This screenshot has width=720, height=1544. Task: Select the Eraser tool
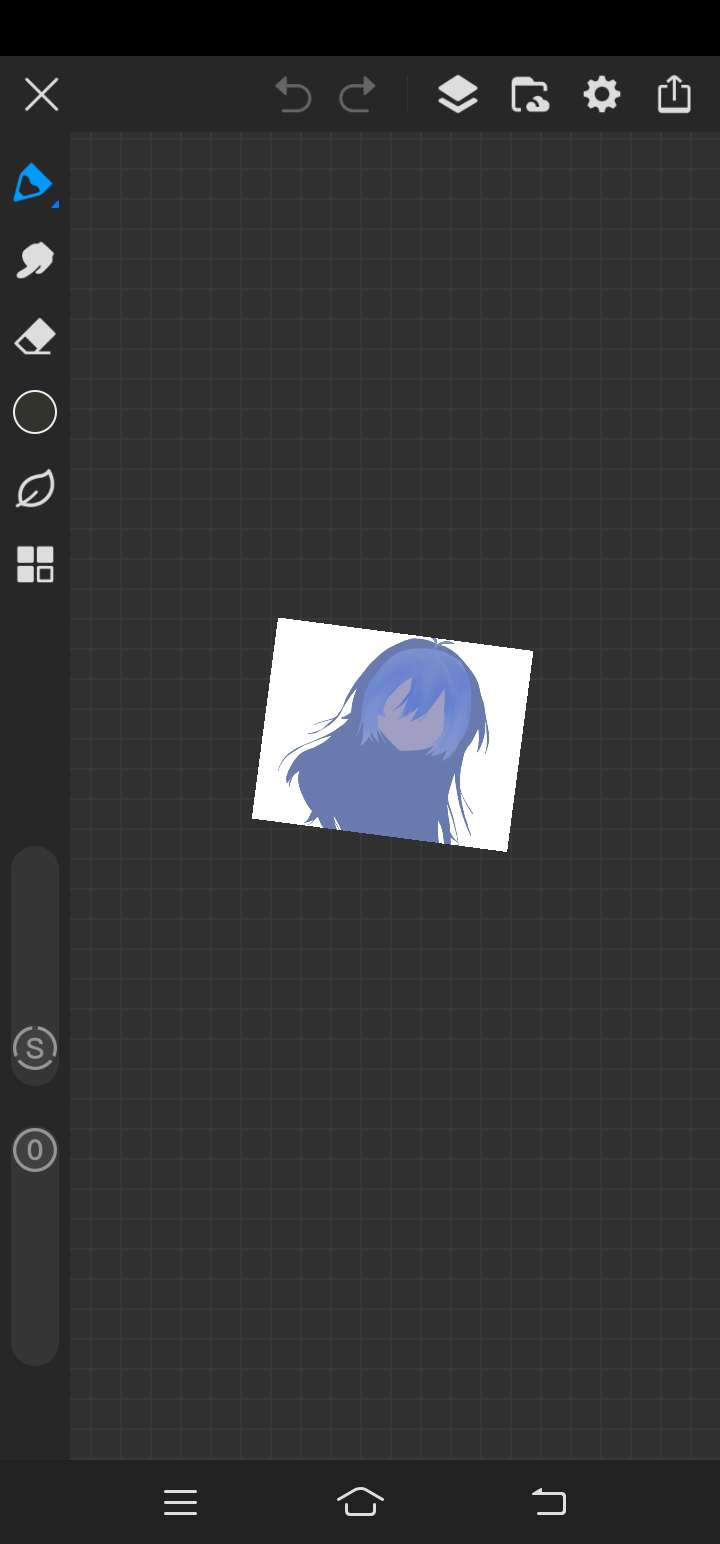coord(35,338)
